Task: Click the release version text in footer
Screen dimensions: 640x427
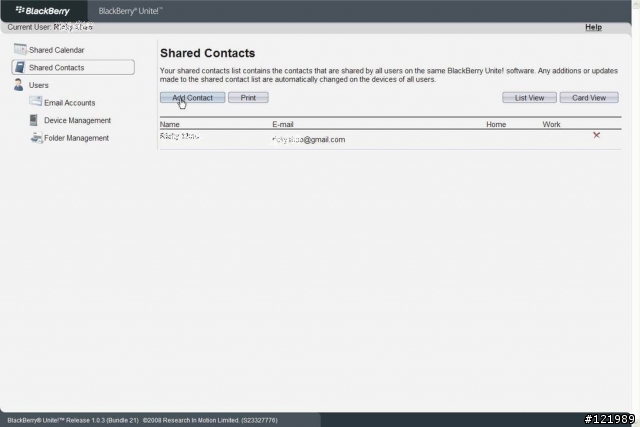Action: pyautogui.click(x=73, y=420)
